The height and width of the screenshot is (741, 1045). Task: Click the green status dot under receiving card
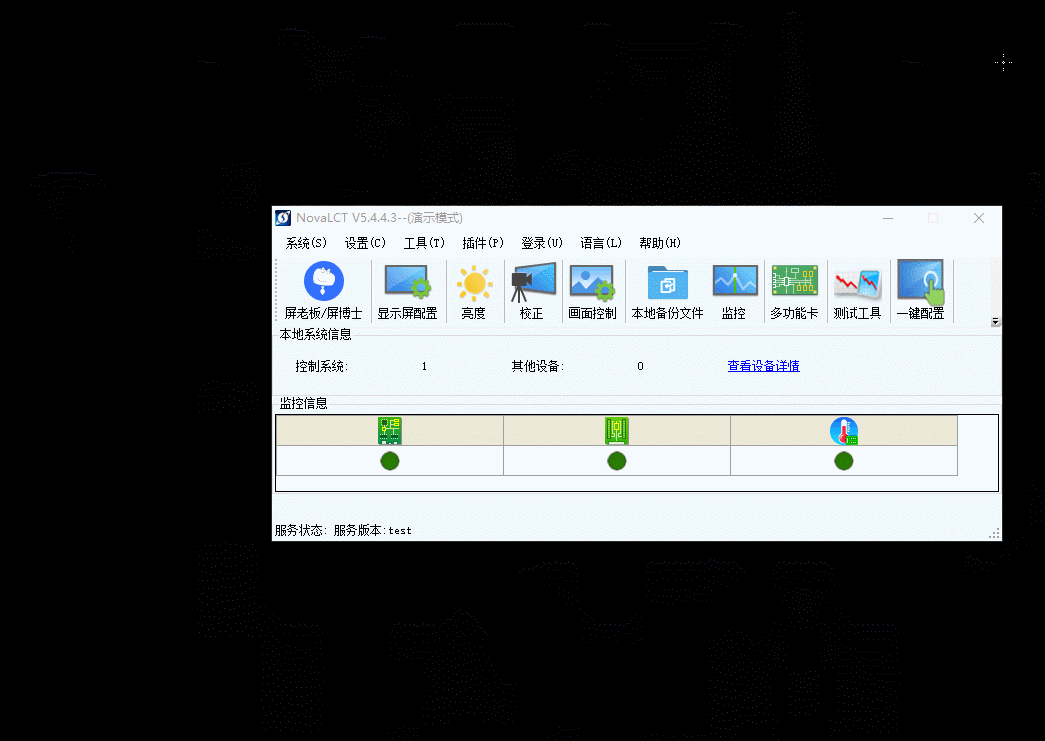pos(616,460)
